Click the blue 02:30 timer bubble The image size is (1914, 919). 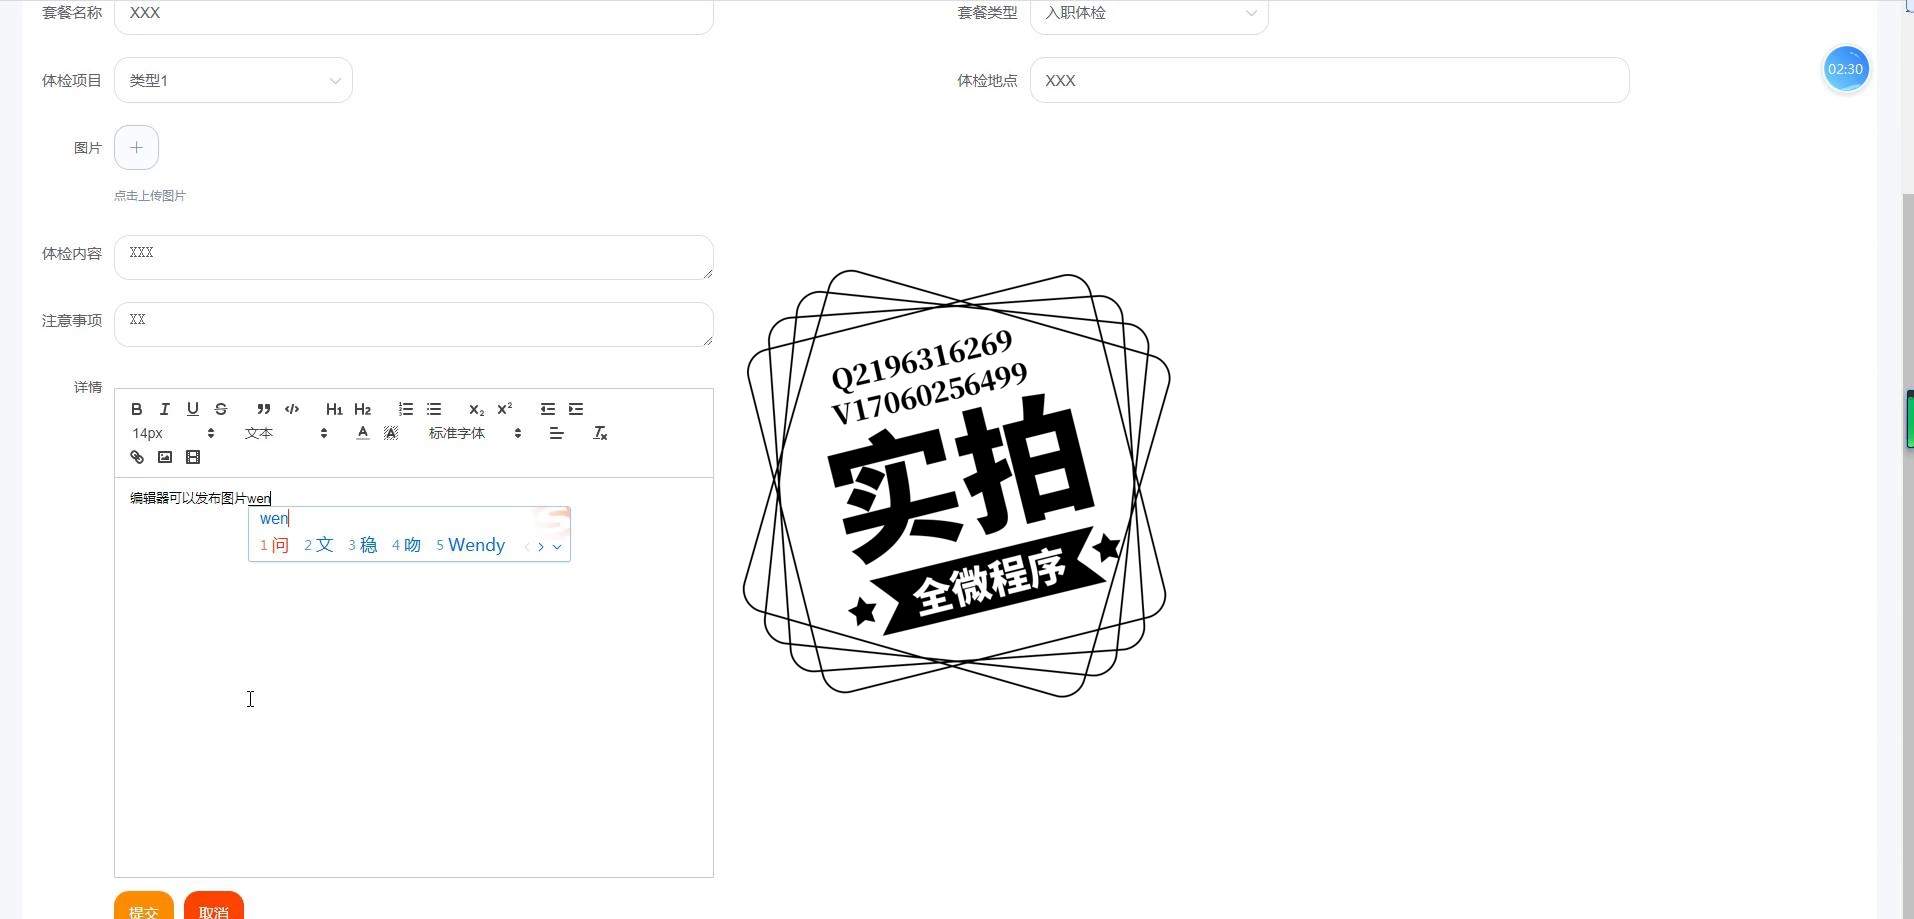pos(1845,69)
